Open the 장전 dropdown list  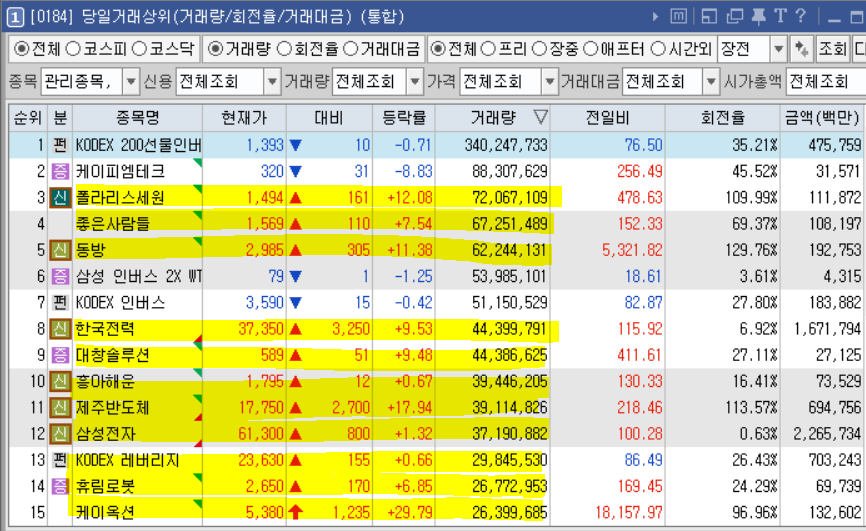click(779, 50)
